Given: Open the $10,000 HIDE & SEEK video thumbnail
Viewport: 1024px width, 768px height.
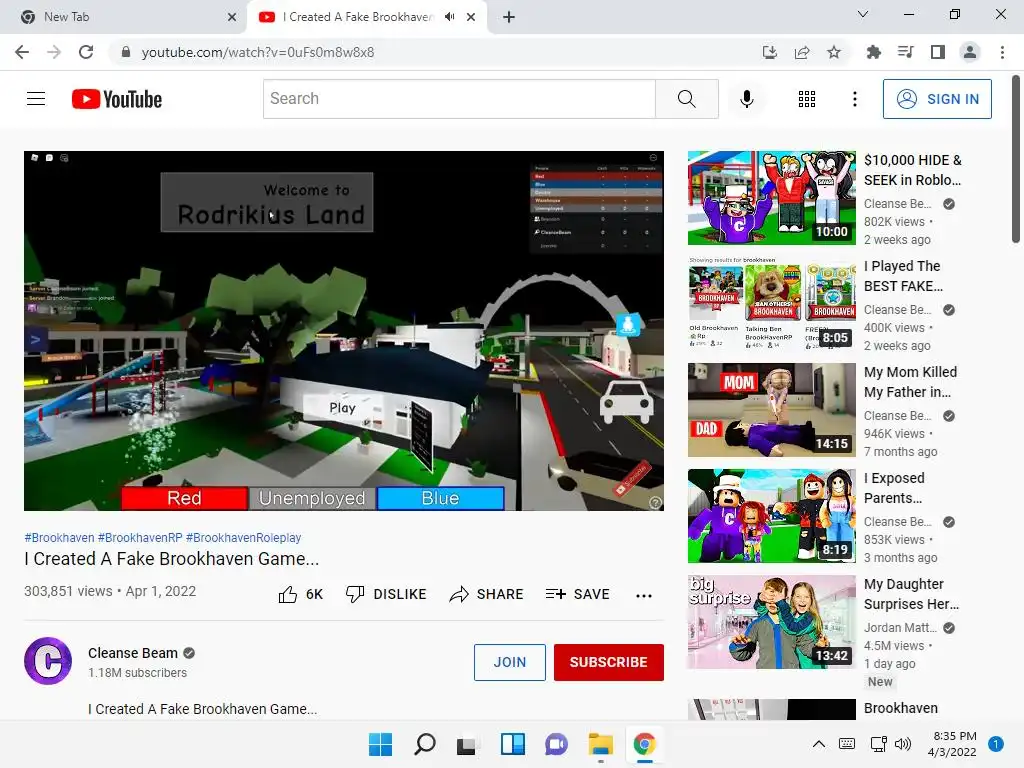Looking at the screenshot, I should click(x=771, y=198).
